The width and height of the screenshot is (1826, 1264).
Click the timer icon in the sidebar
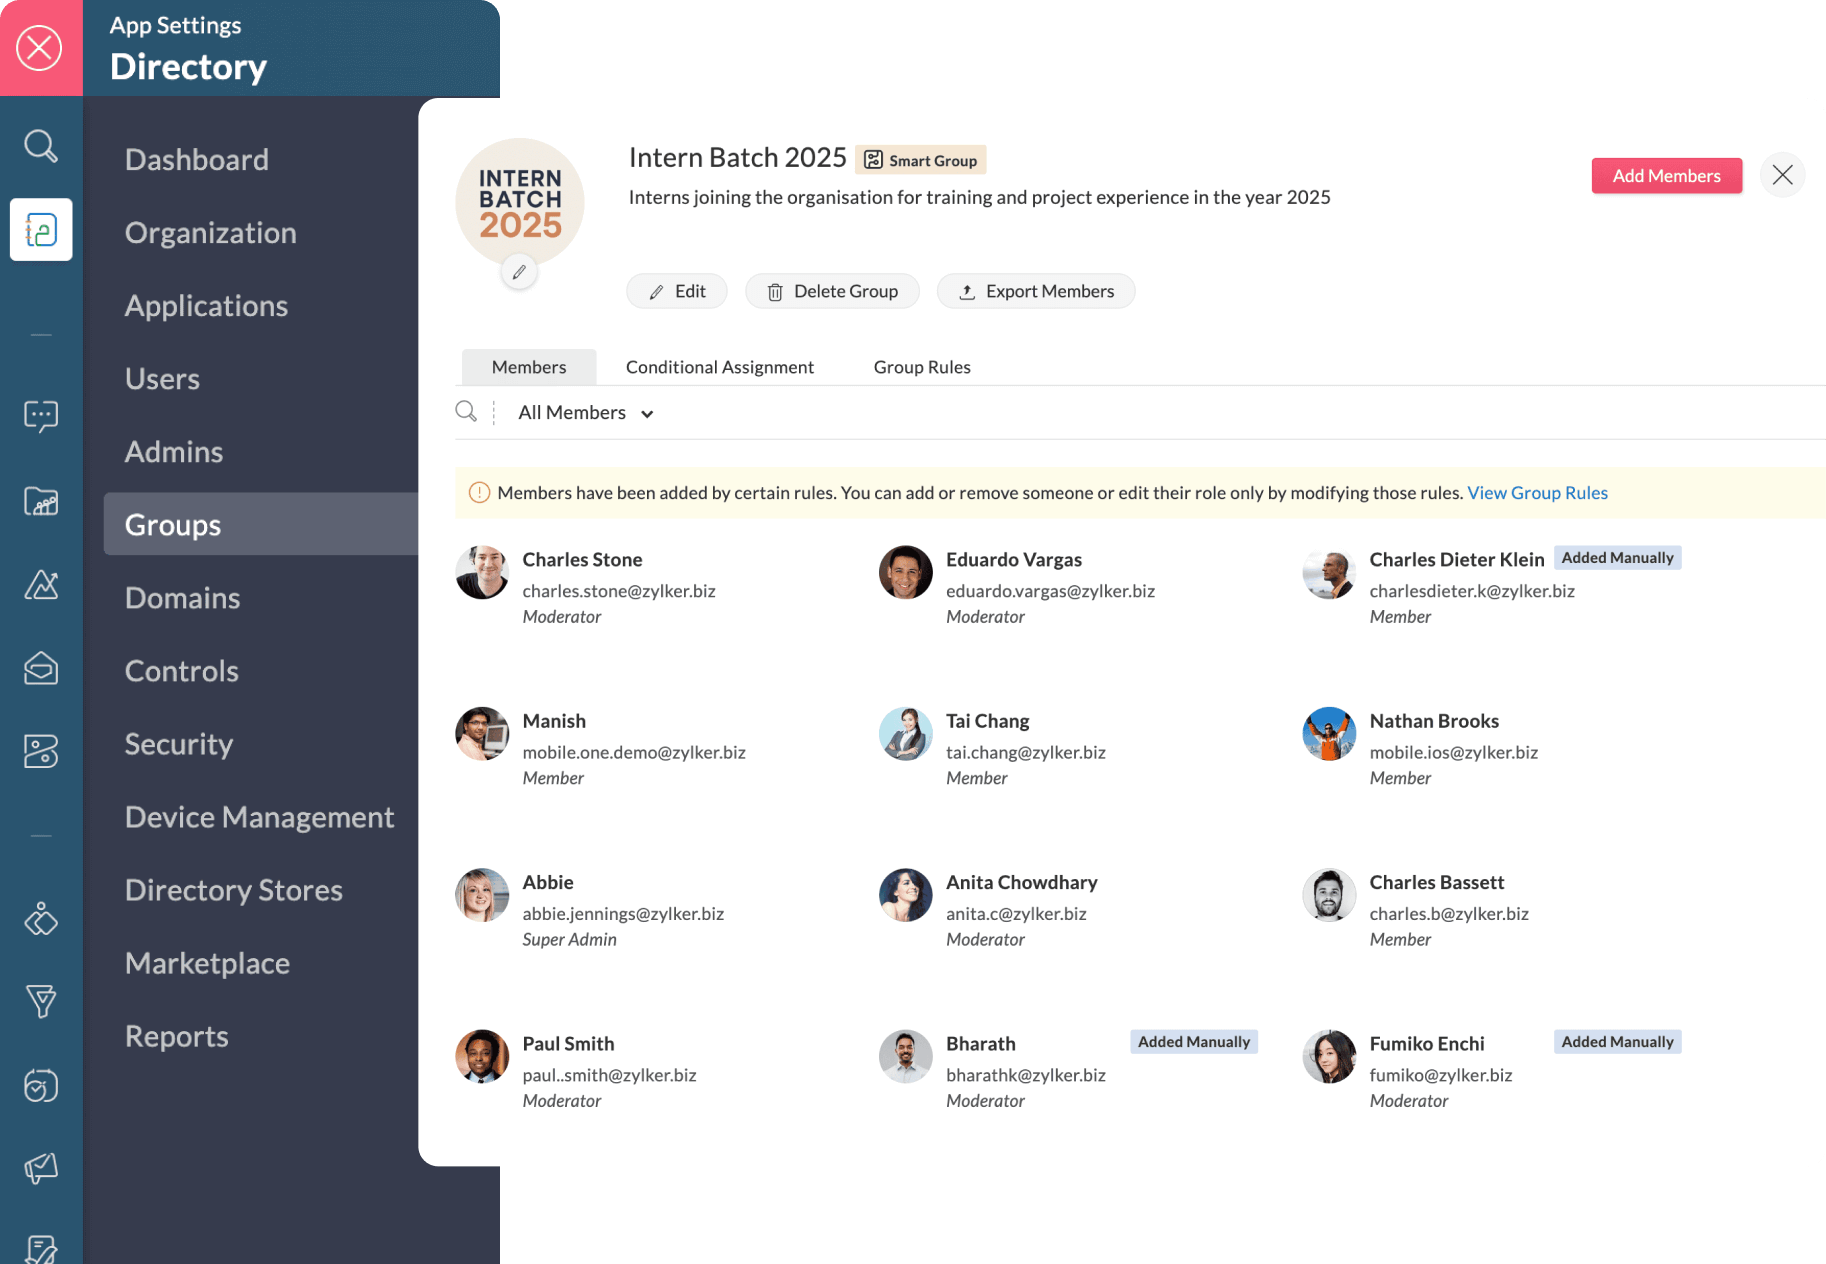(x=41, y=1086)
